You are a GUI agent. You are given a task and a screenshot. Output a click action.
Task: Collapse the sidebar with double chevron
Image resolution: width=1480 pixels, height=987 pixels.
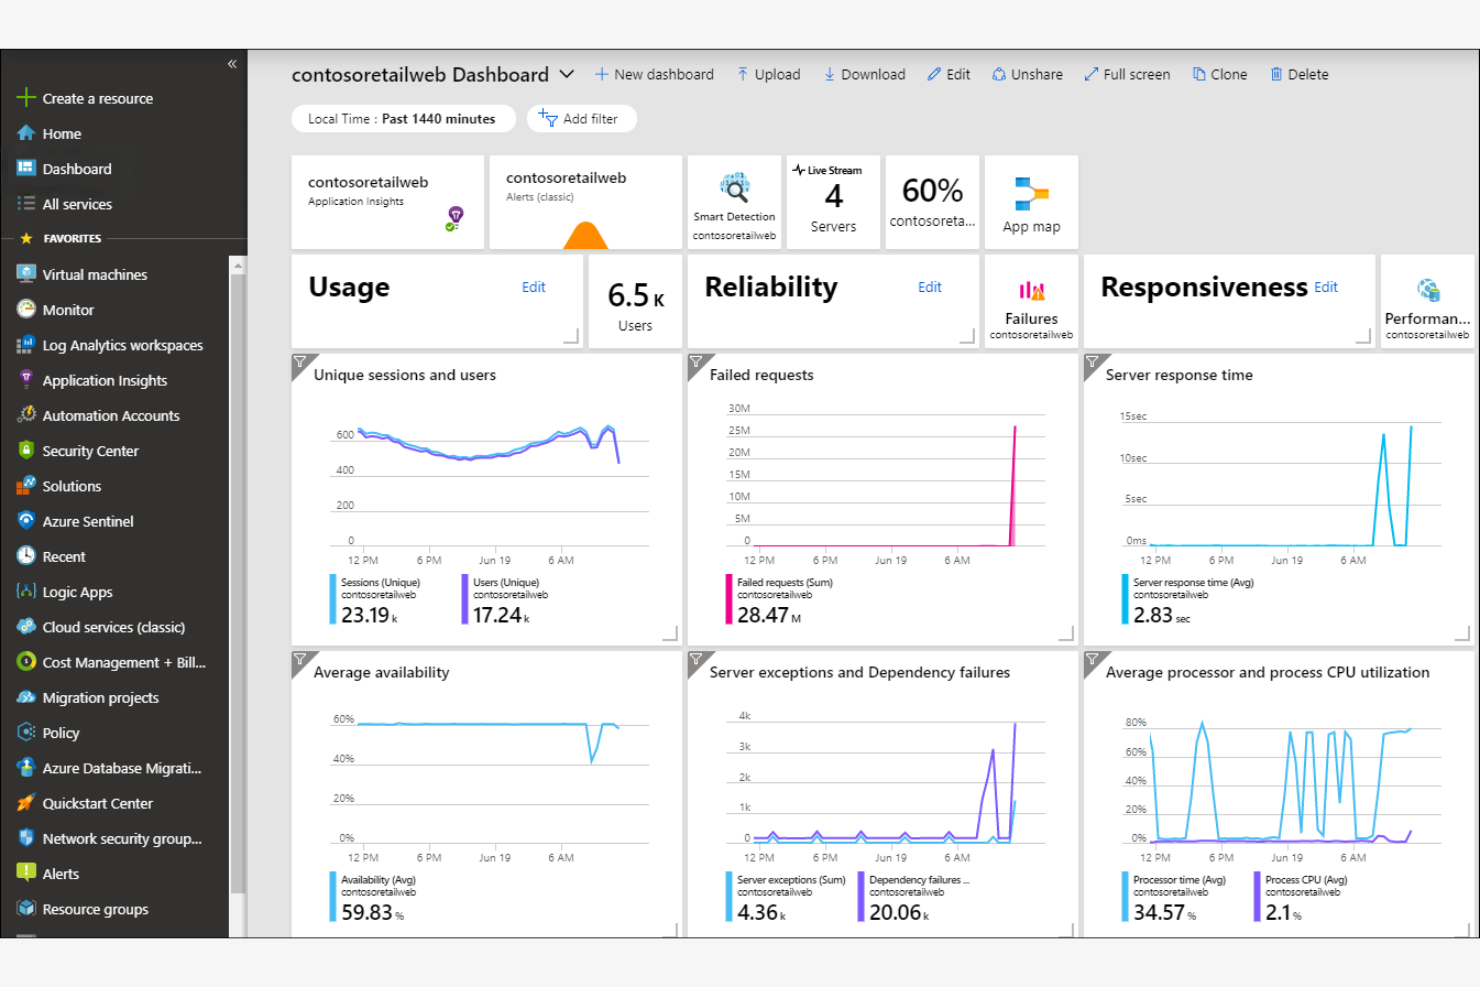(x=232, y=64)
